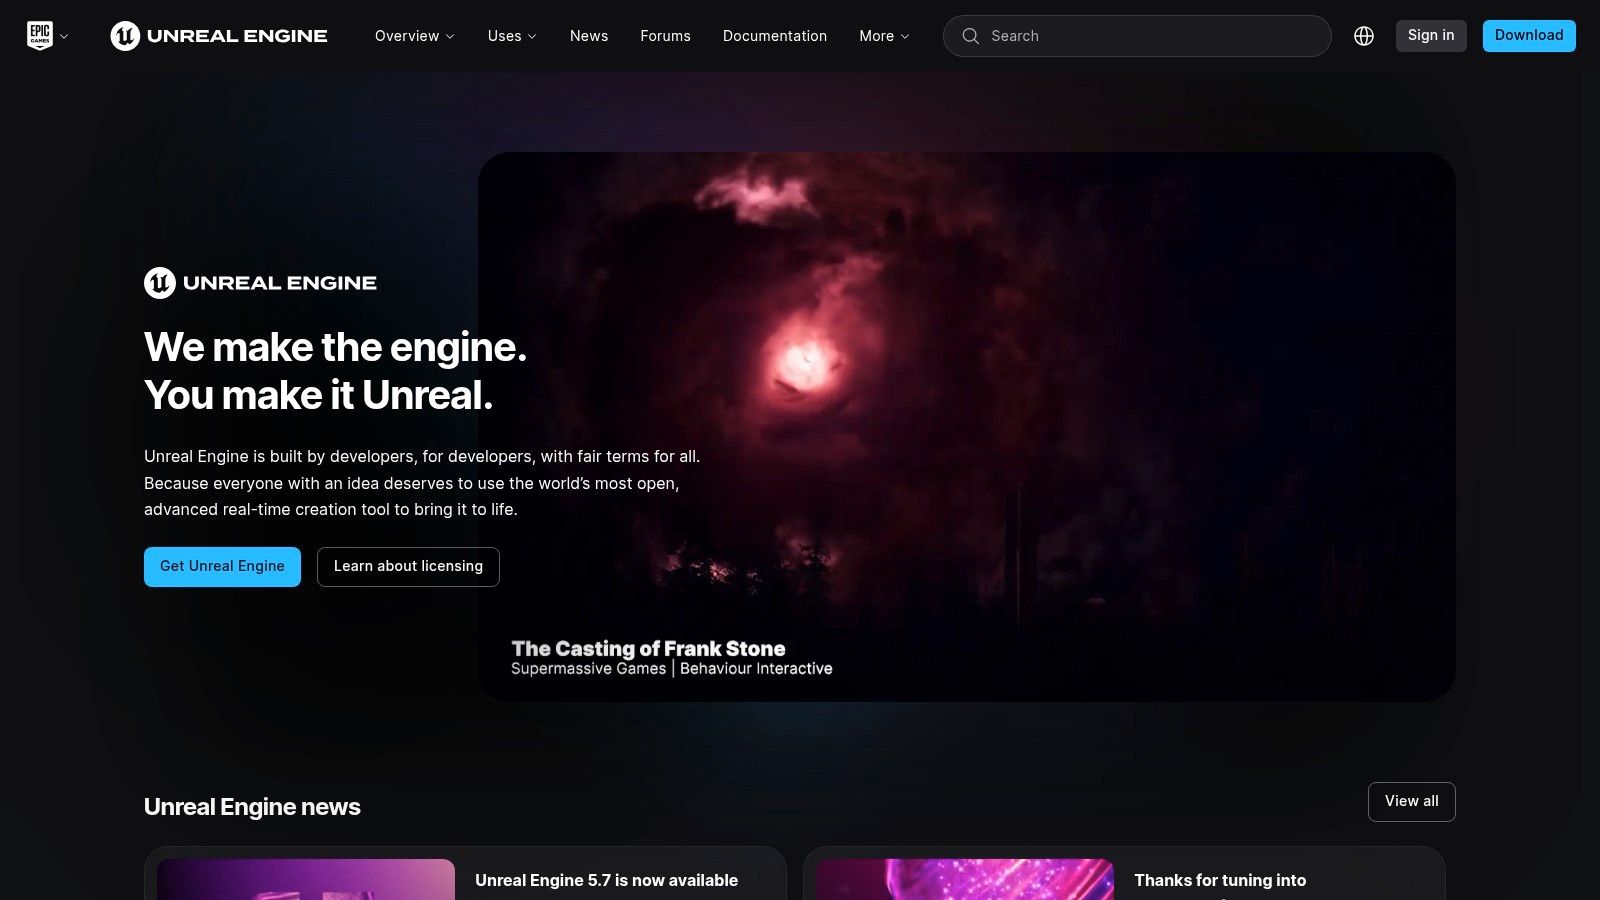
Task: Open the Unreal Engine 5.7 announcement
Action: tap(607, 880)
